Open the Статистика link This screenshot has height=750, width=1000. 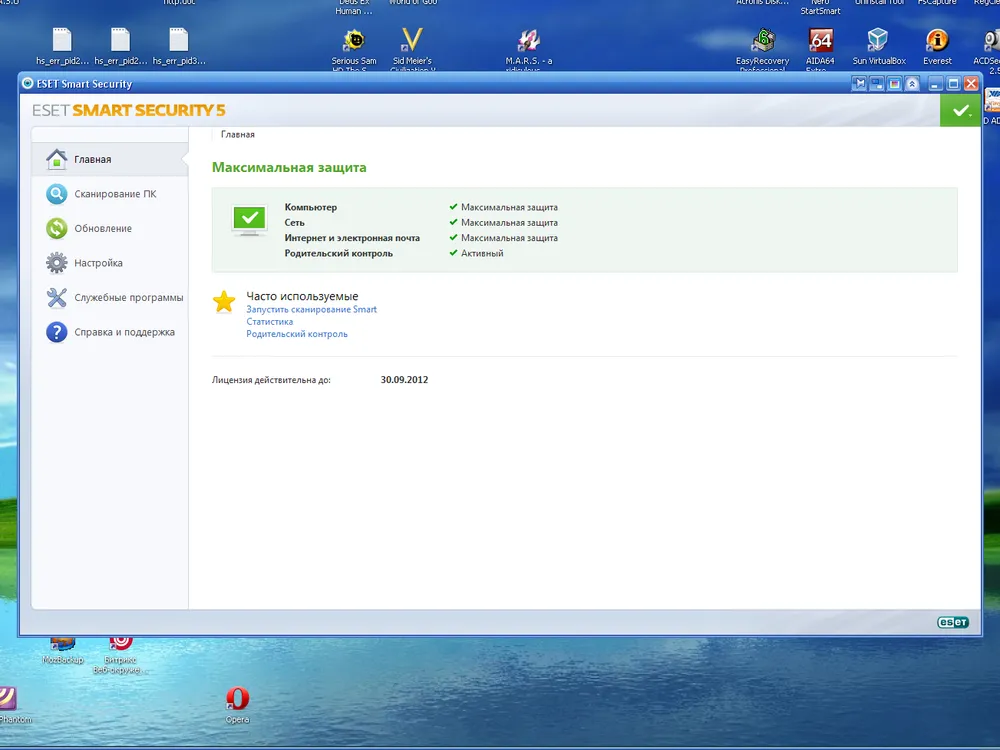[x=269, y=322]
